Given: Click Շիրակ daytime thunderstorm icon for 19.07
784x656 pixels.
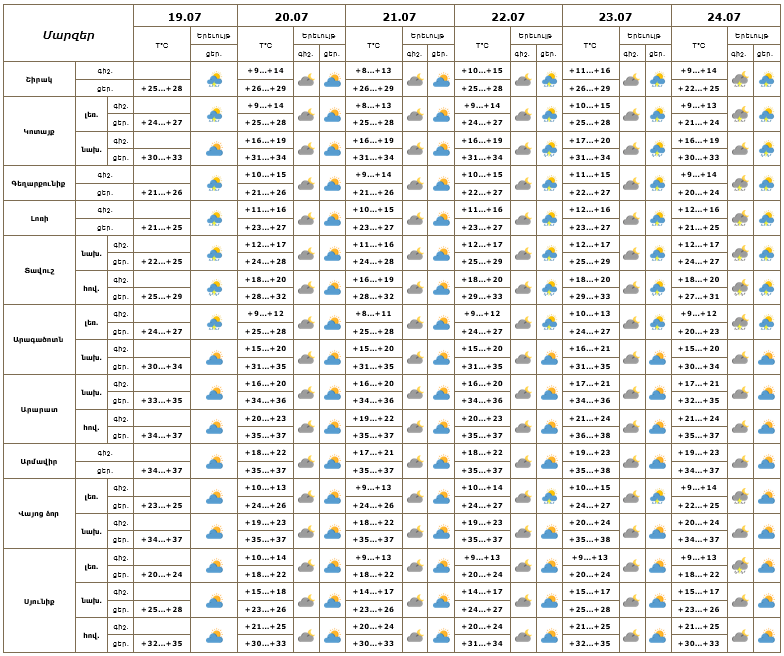Looking at the screenshot, I should click(x=214, y=80).
